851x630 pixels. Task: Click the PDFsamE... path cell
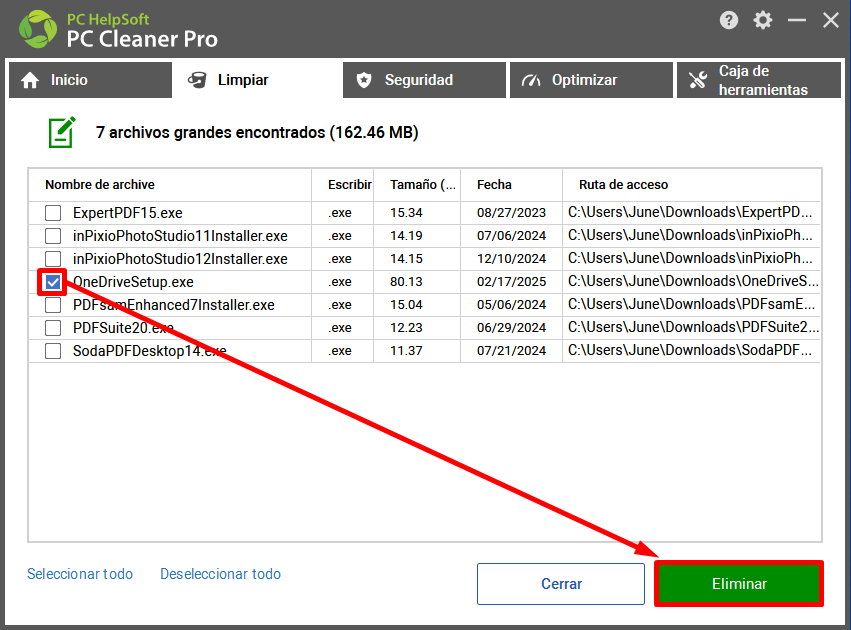point(691,304)
